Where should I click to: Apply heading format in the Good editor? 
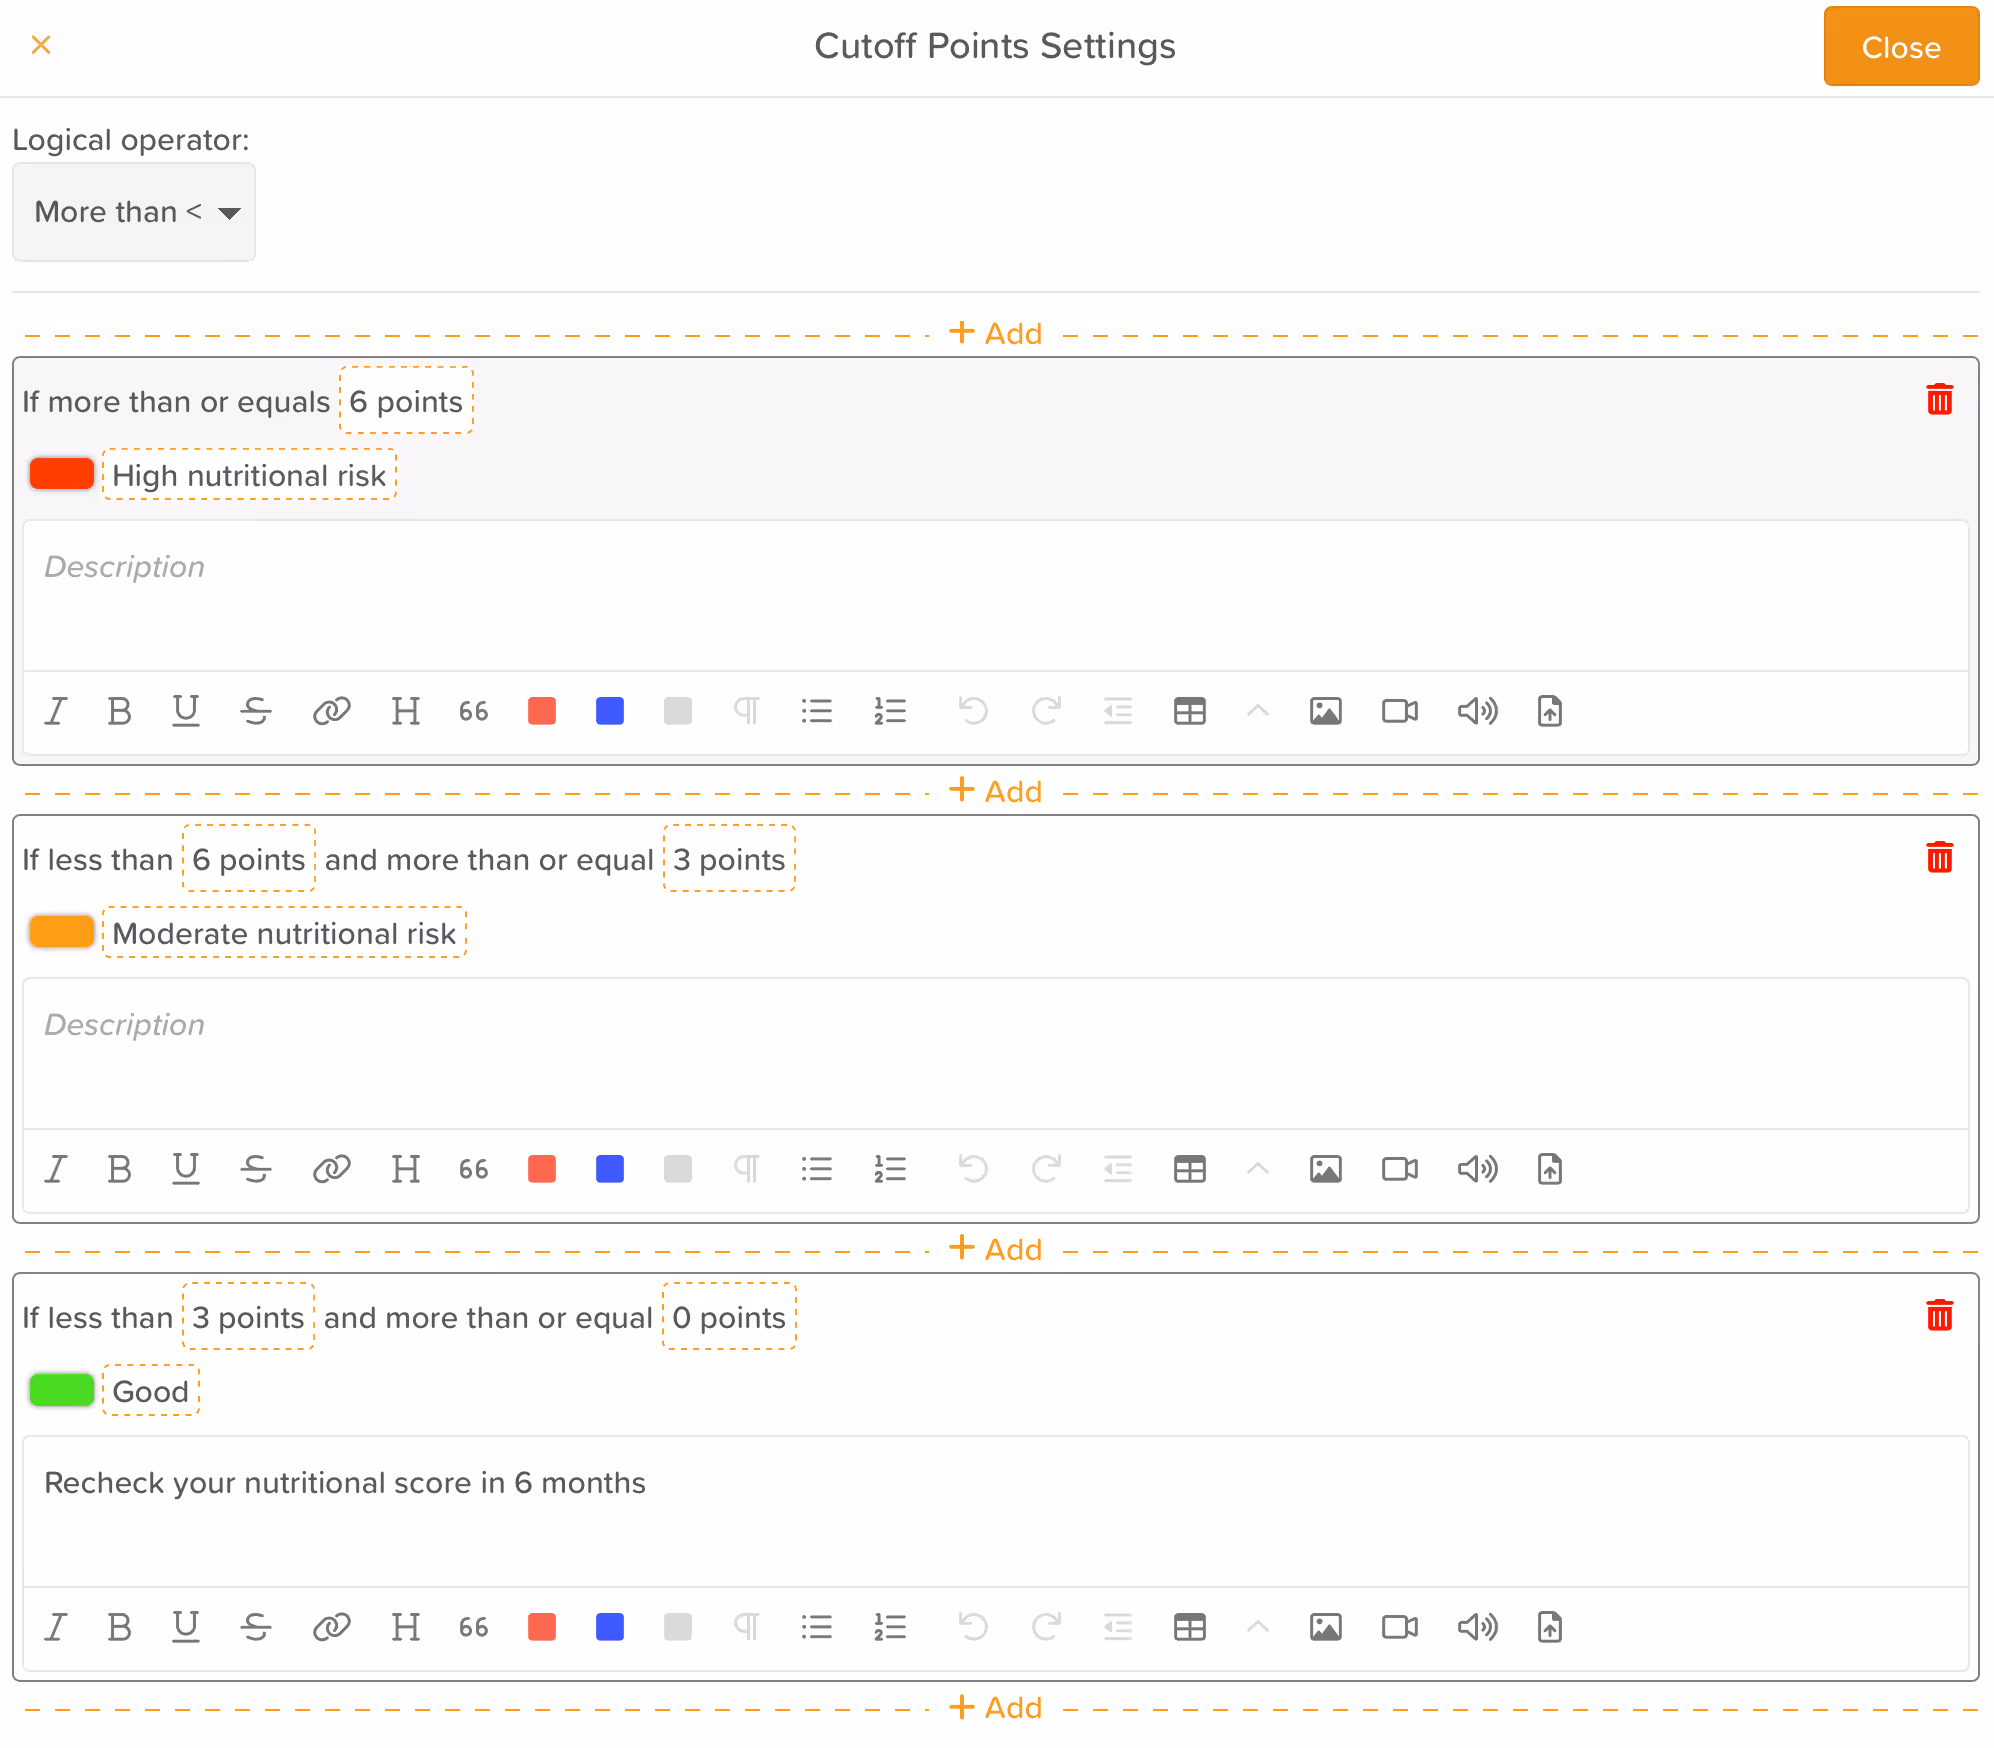[x=406, y=1627]
